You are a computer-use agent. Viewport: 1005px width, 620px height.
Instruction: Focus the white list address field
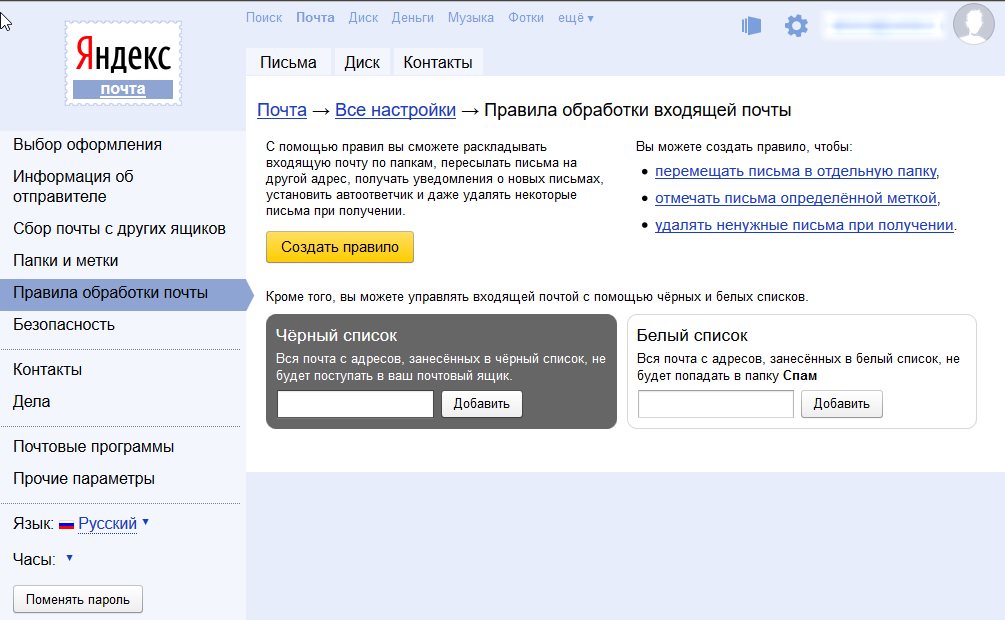715,404
